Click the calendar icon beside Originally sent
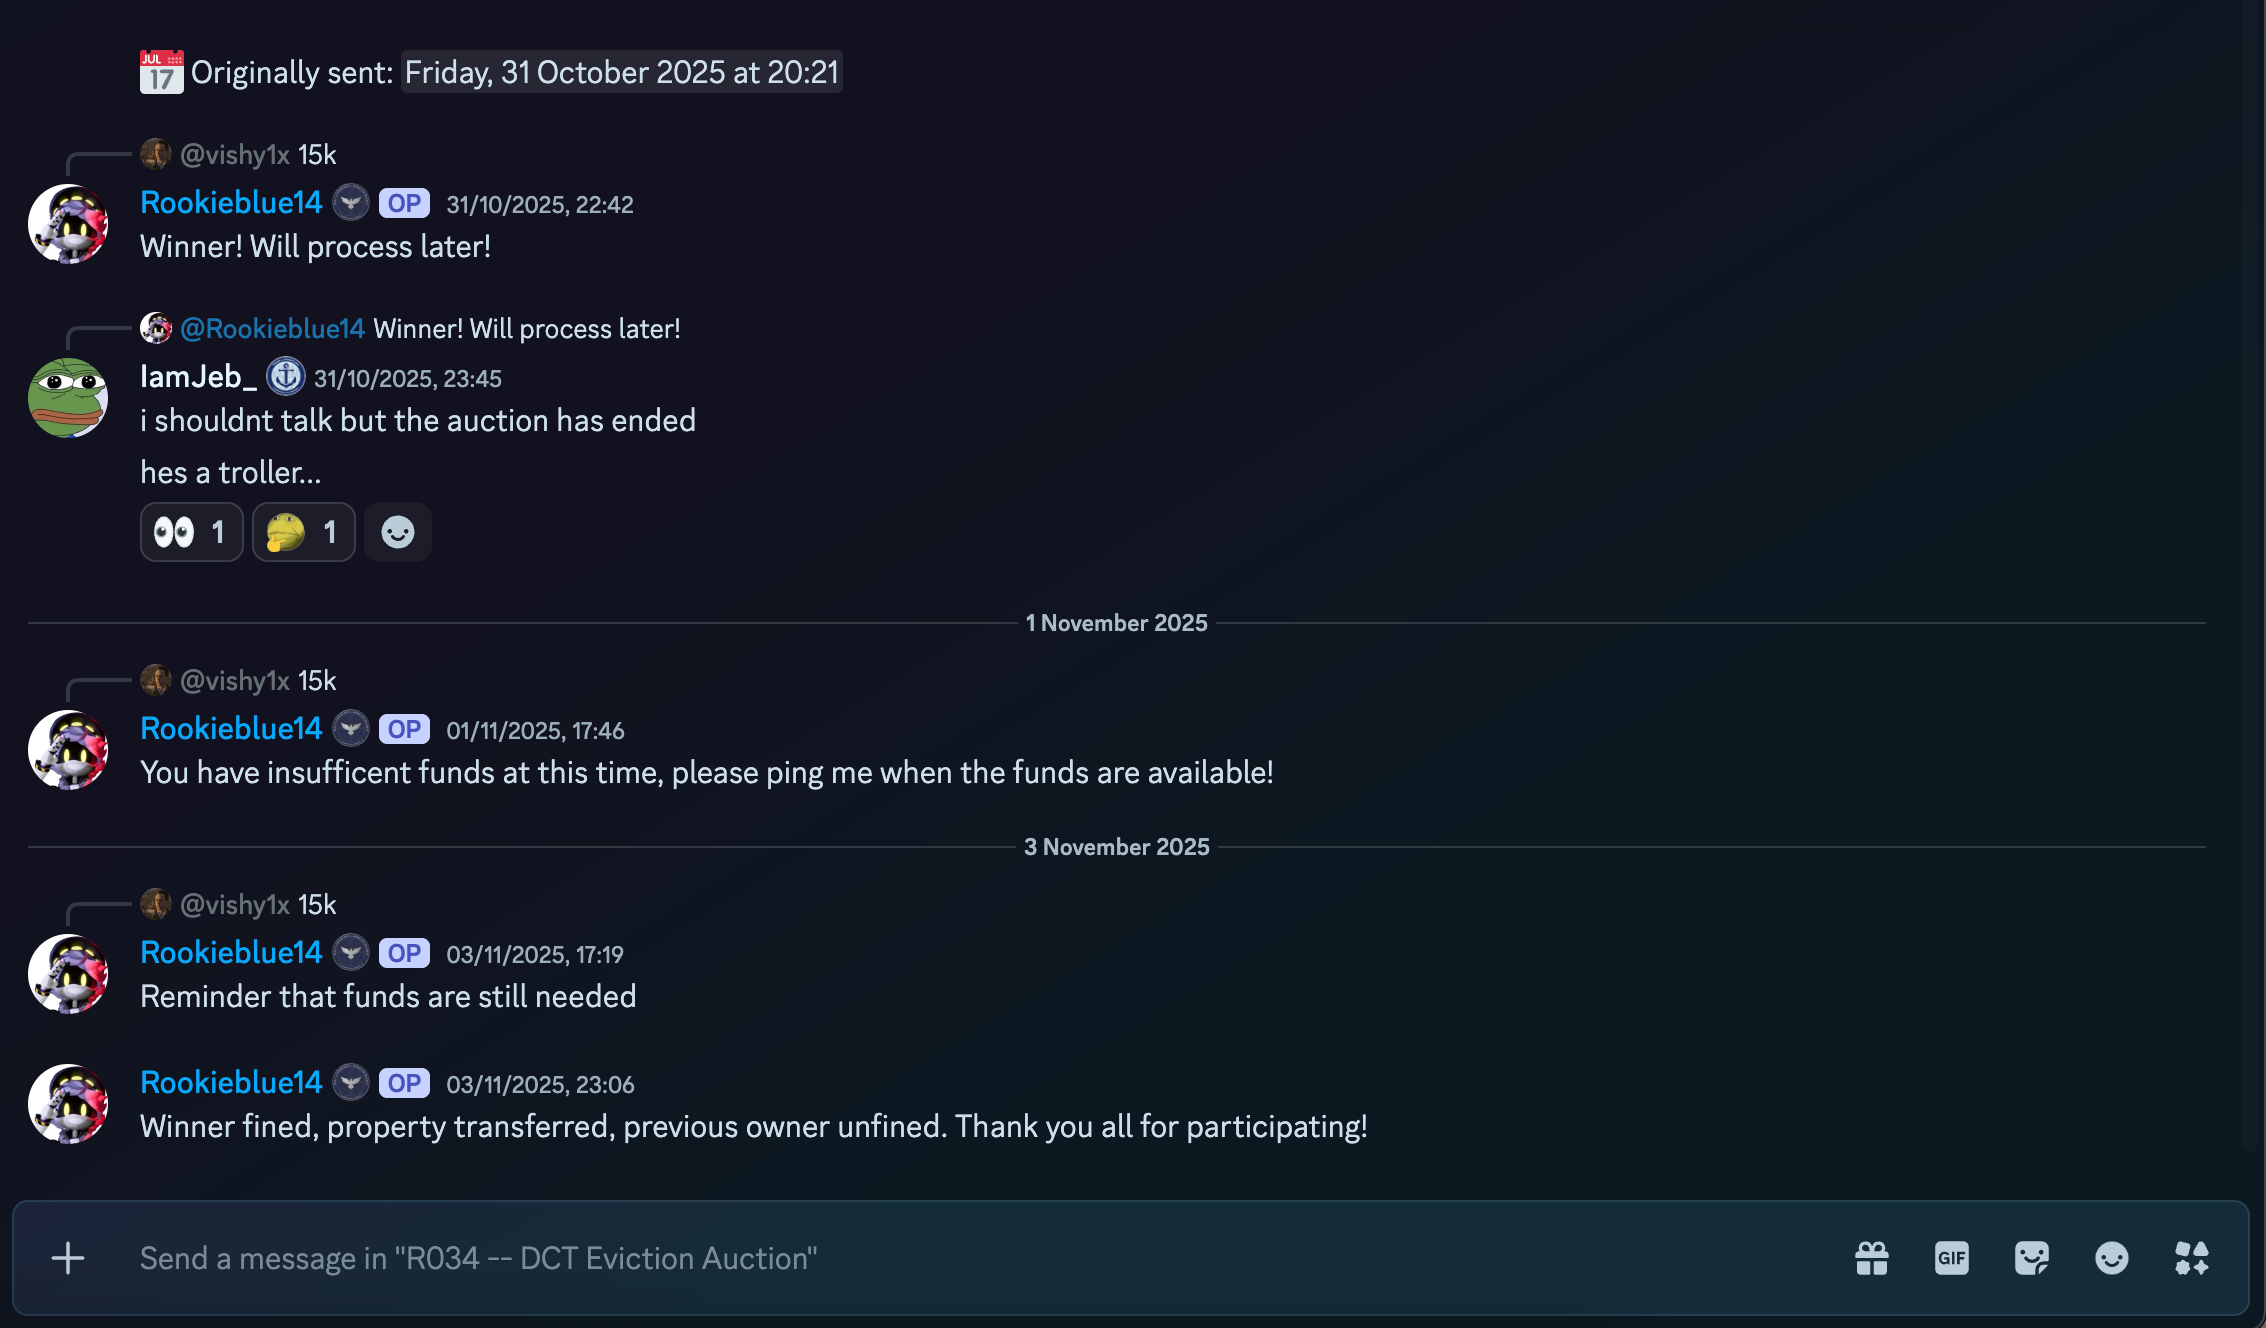The width and height of the screenshot is (2266, 1328). pyautogui.click(x=161, y=71)
